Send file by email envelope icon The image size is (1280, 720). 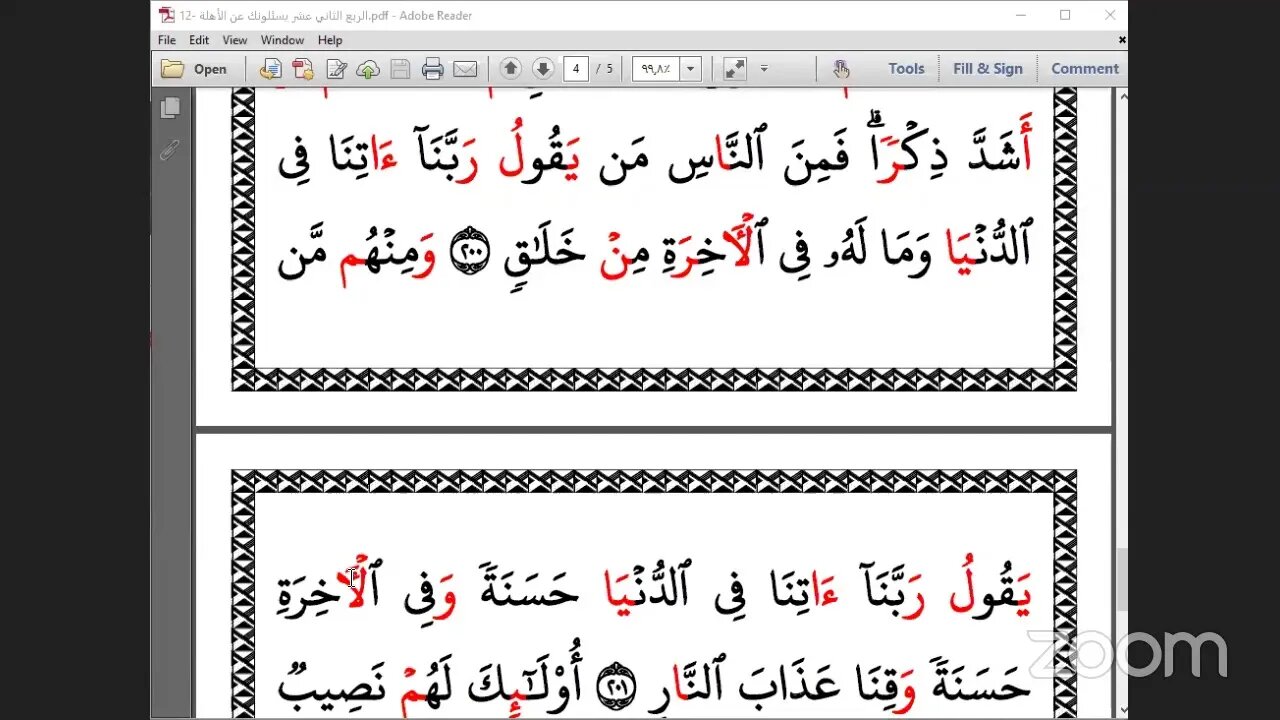(465, 69)
